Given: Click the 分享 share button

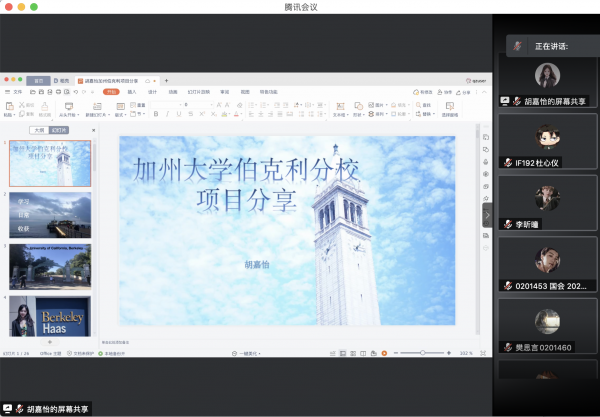Looking at the screenshot, I should tap(465, 91).
